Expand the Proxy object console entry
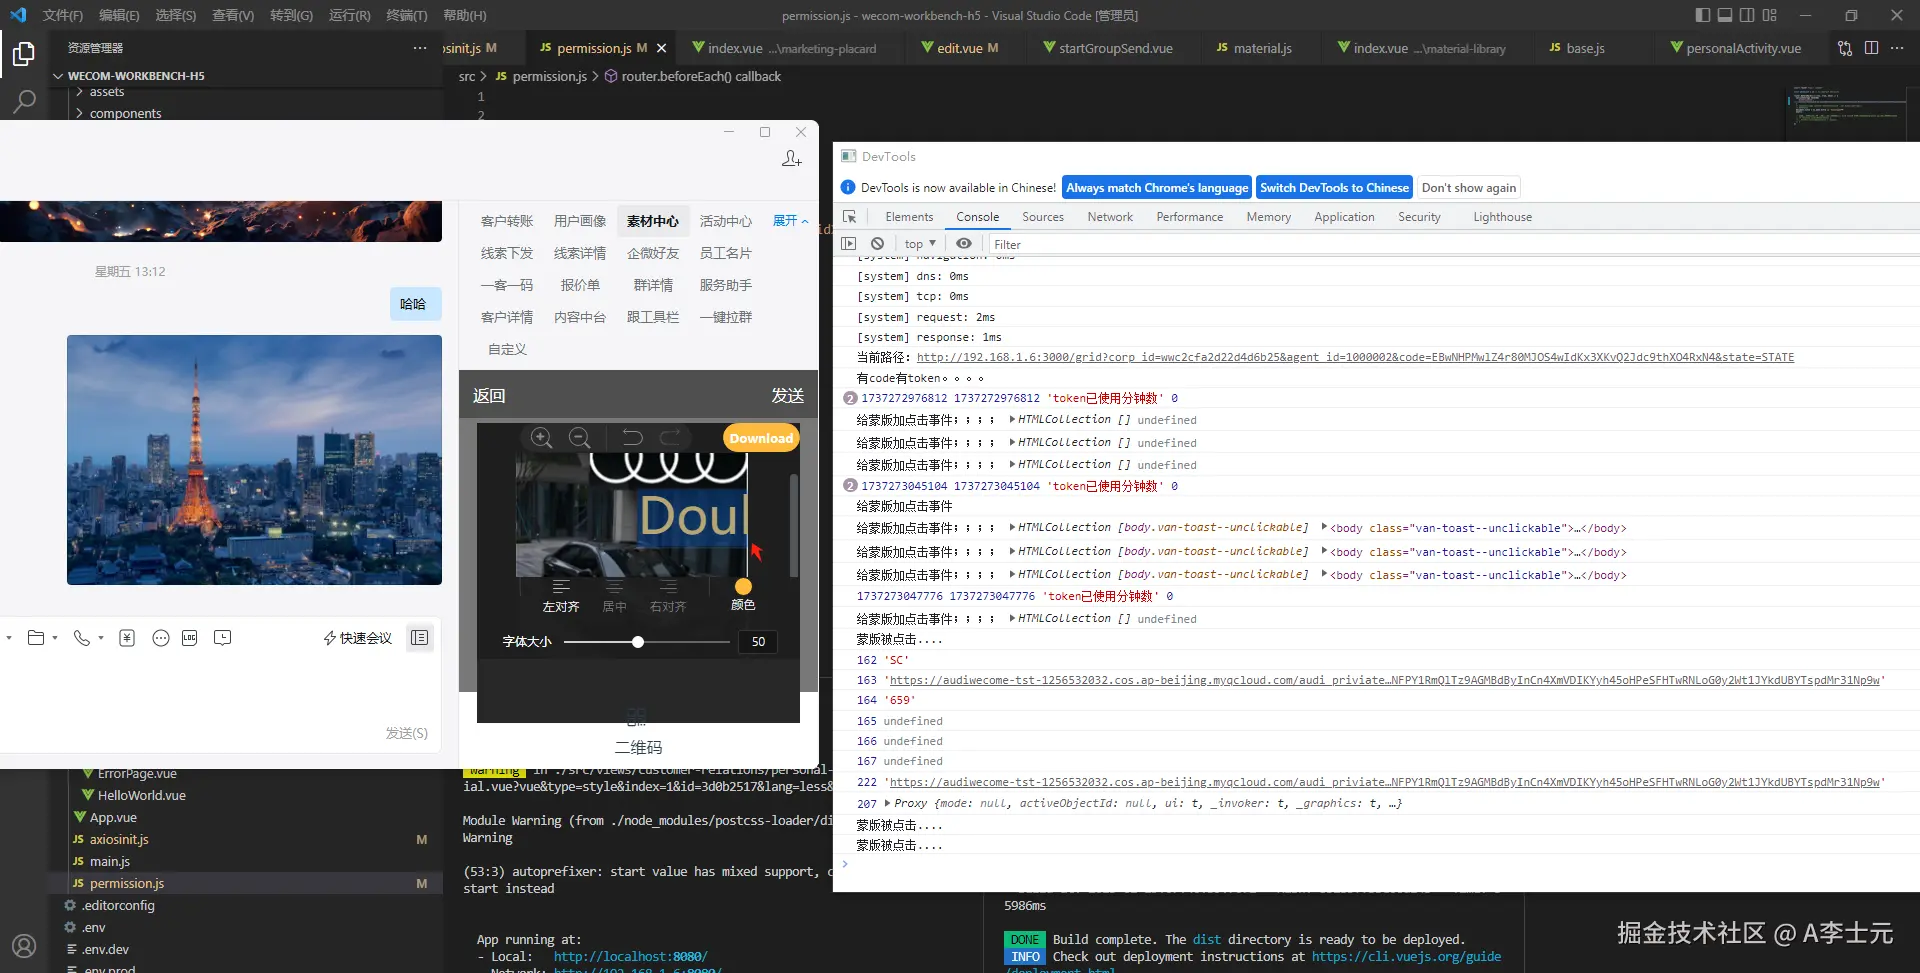 pos(888,803)
